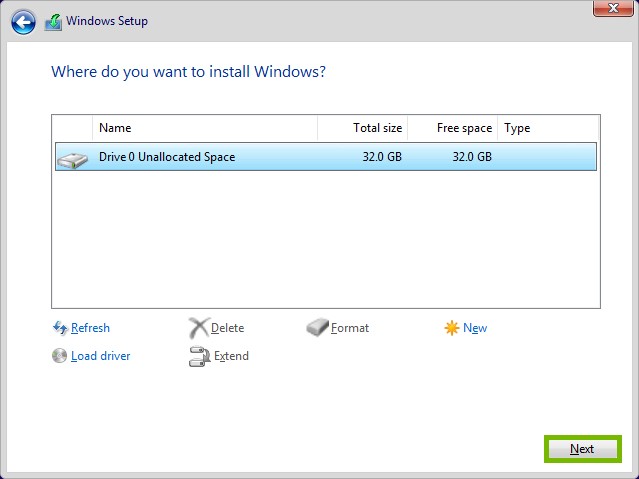639x479 pixels.
Task: Click the Windows Setup title icon
Action: coord(53,22)
